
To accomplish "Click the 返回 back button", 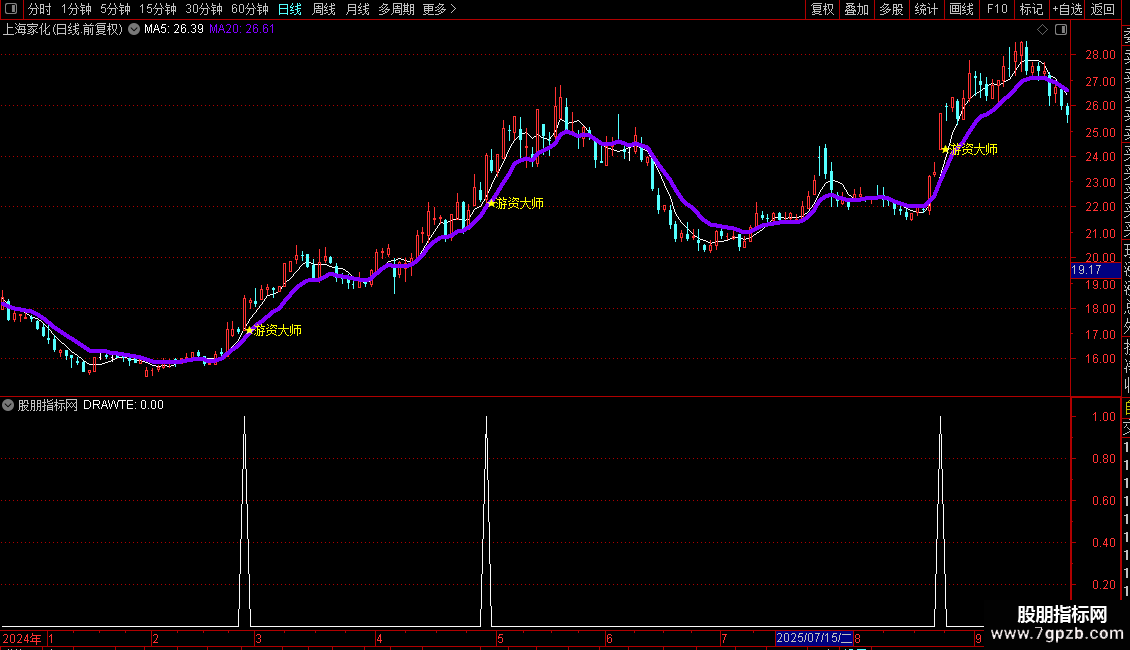I will pos(1103,9).
